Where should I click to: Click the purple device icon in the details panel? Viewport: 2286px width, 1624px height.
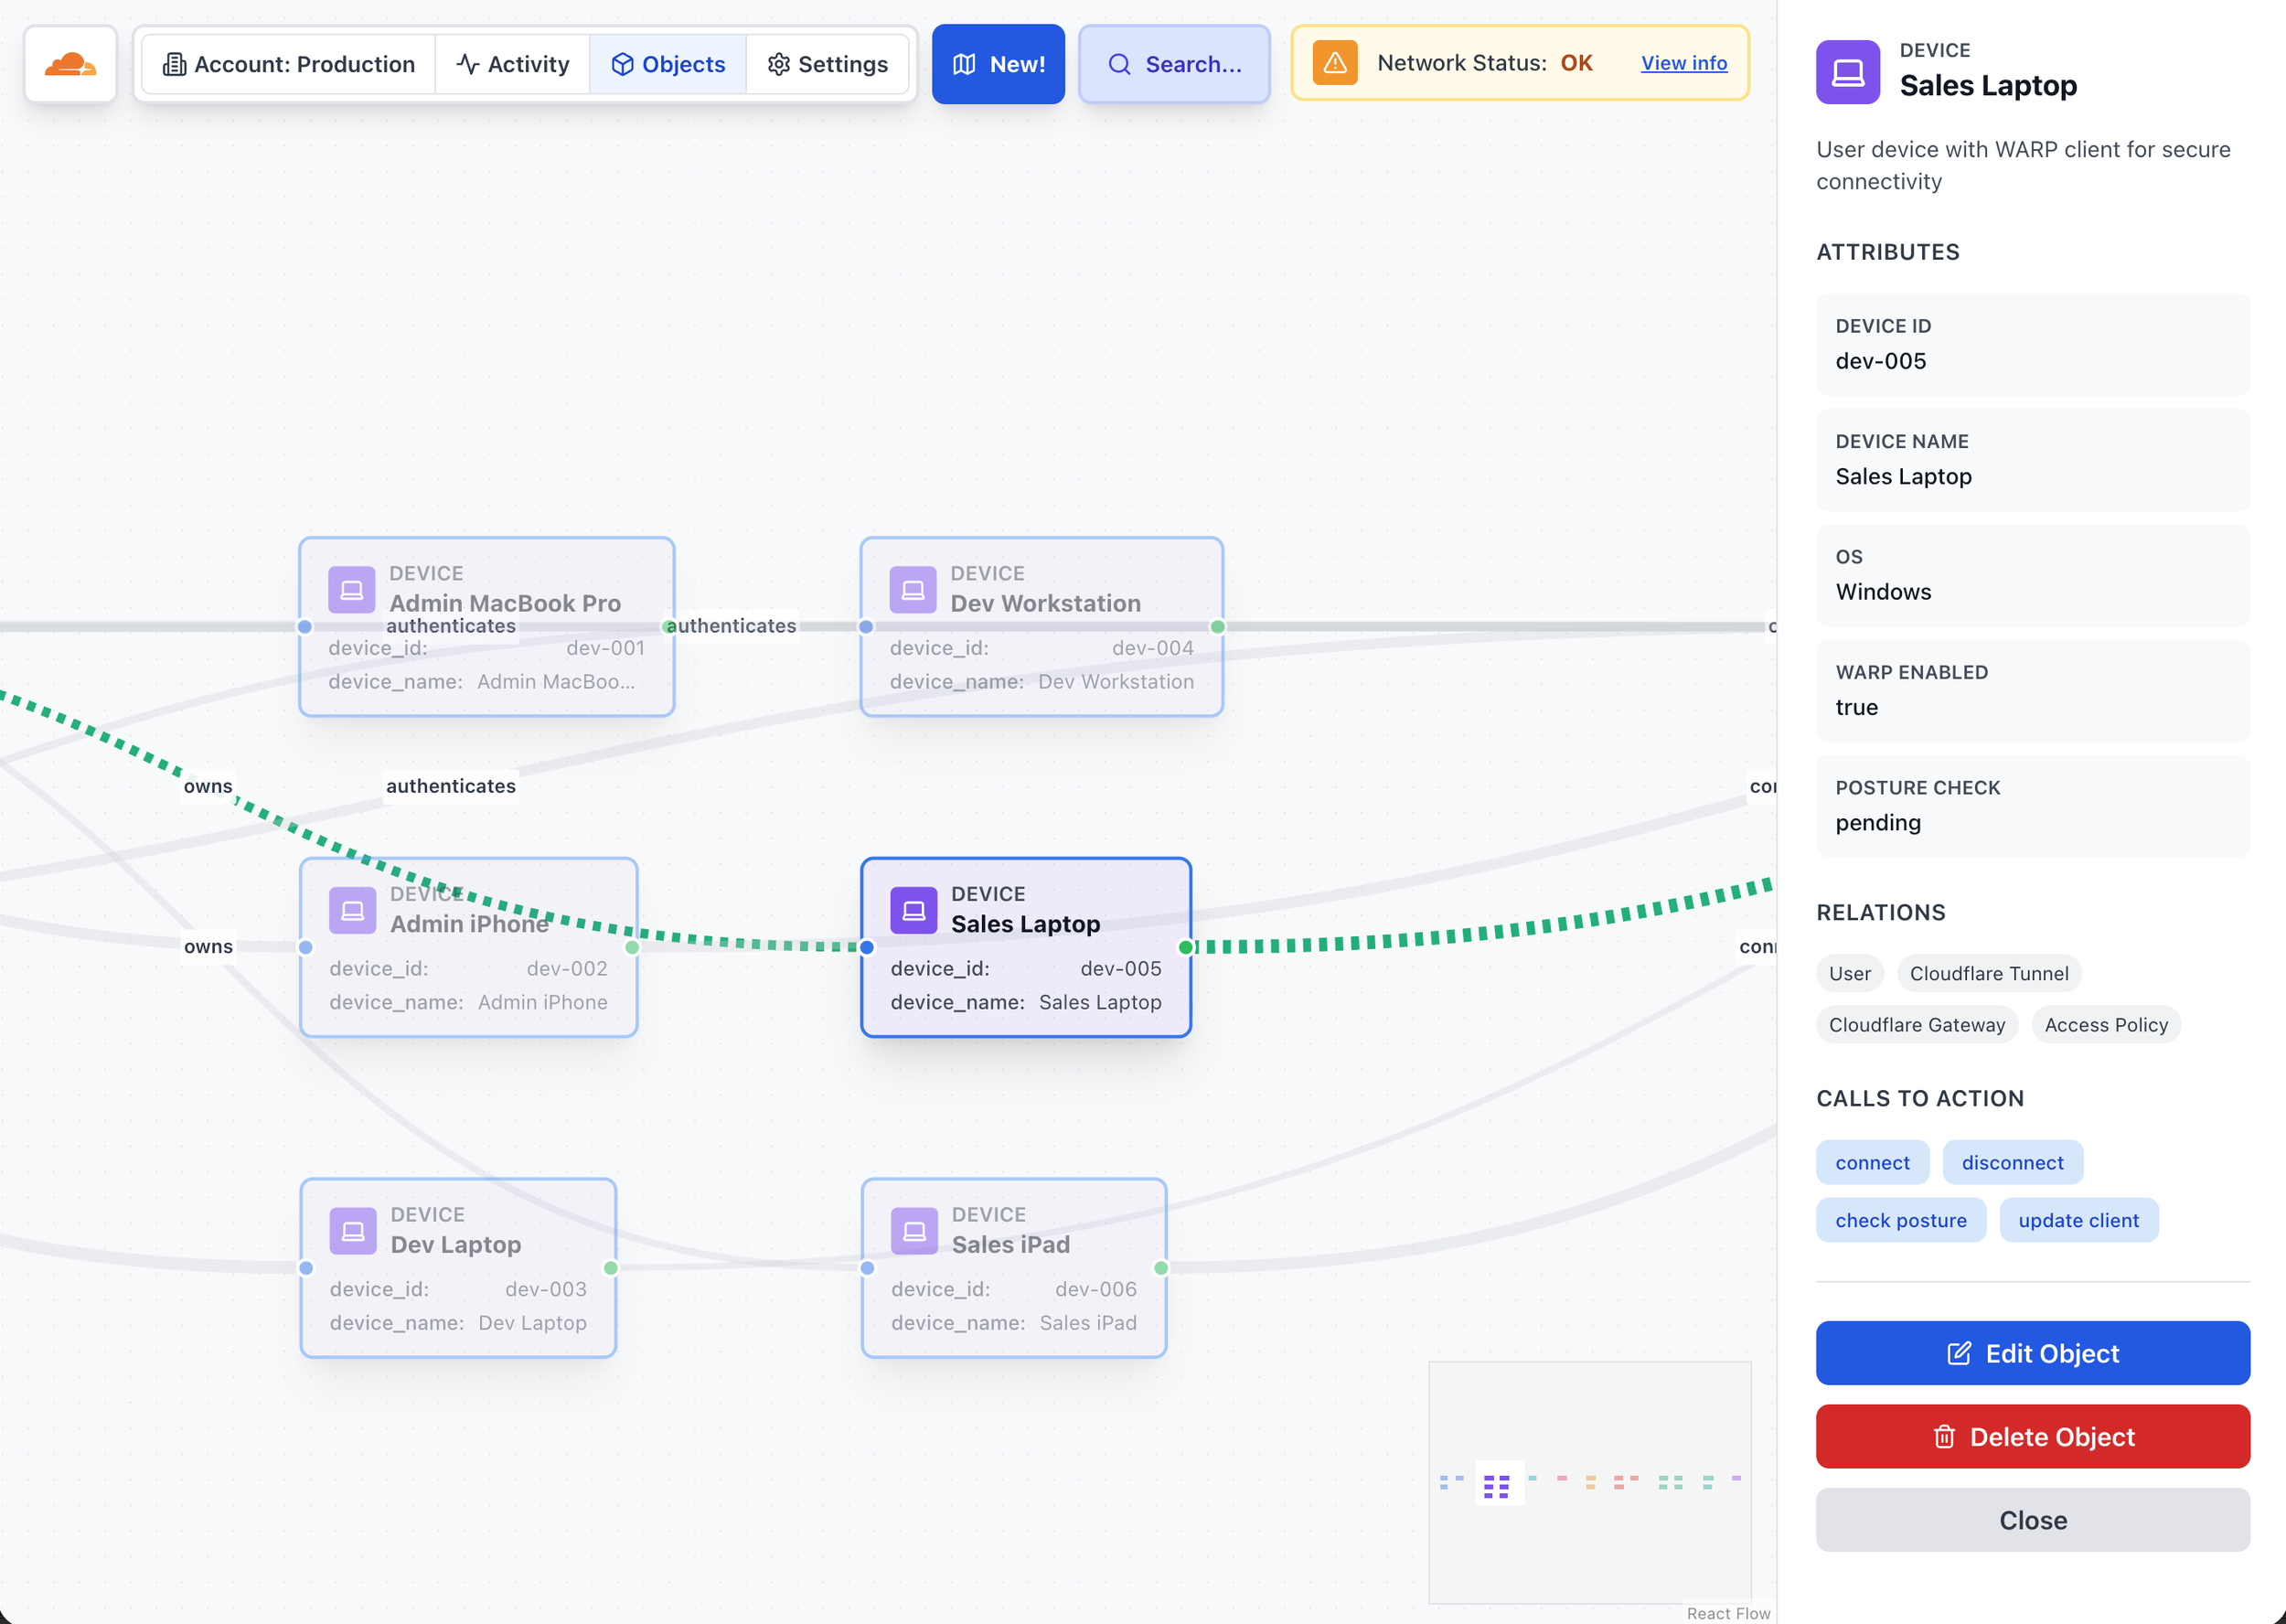click(x=1847, y=71)
